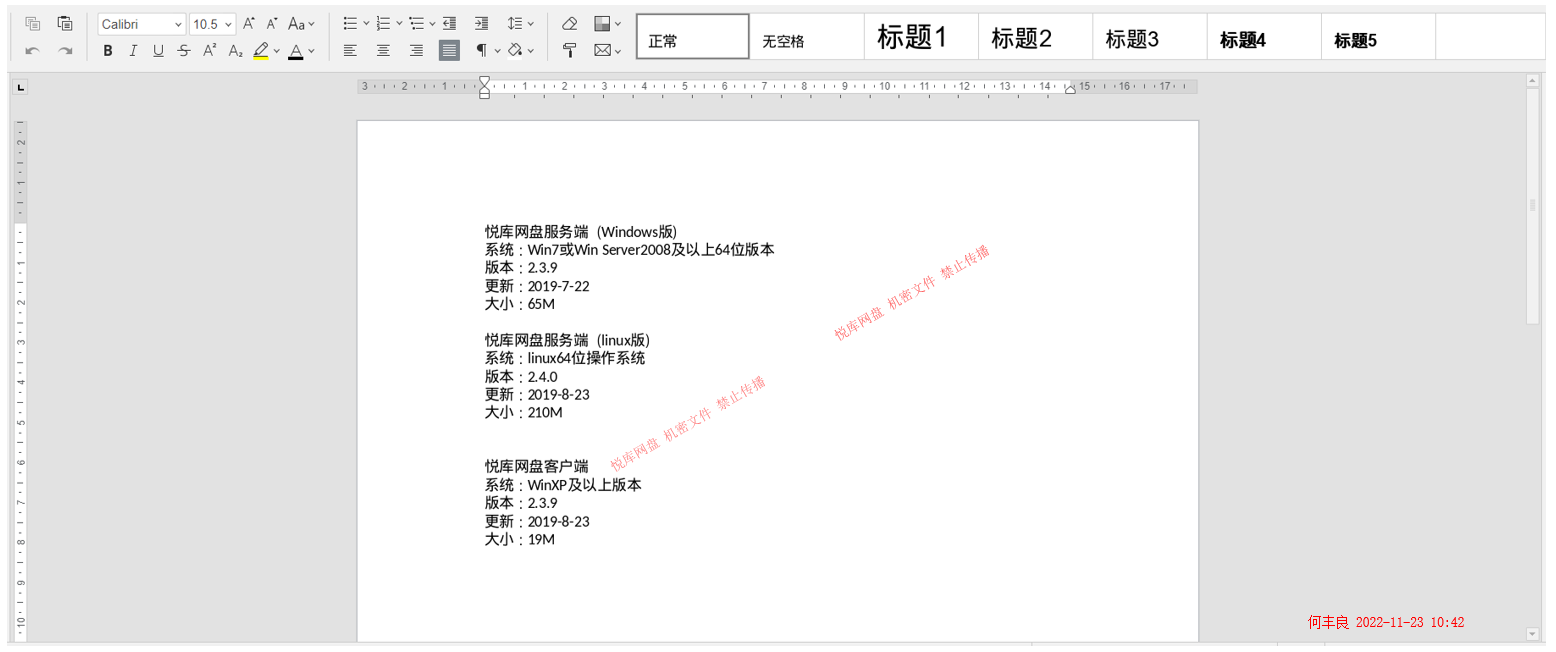
Task: Toggle bold formatting
Action: 108,50
